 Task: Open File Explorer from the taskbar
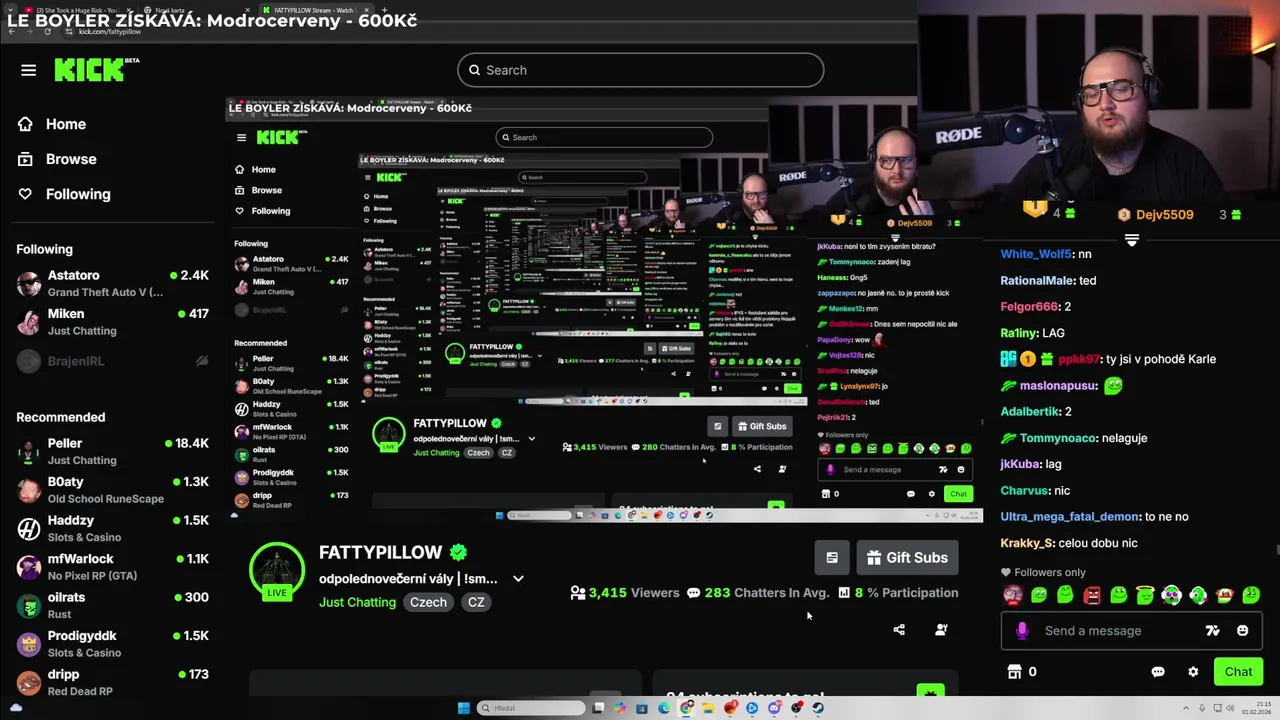708,708
